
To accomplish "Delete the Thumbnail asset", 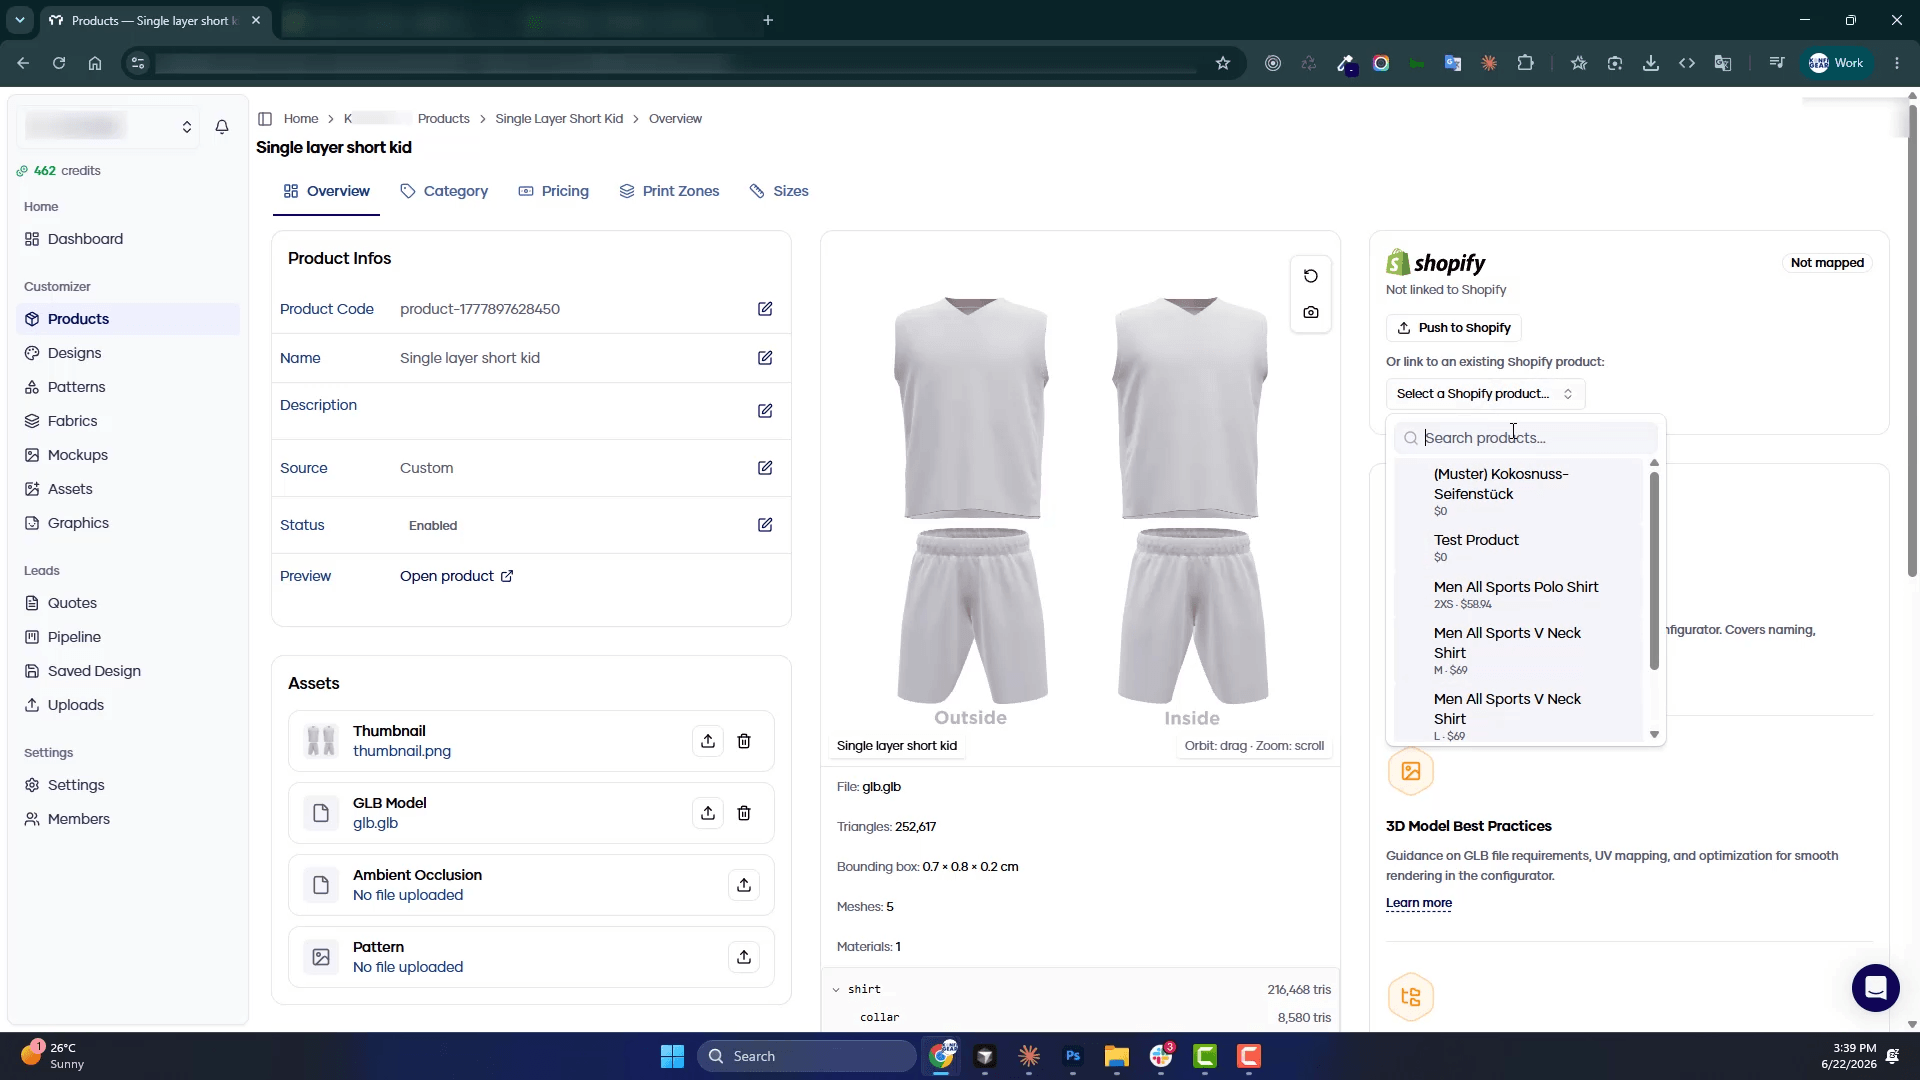I will coord(744,741).
